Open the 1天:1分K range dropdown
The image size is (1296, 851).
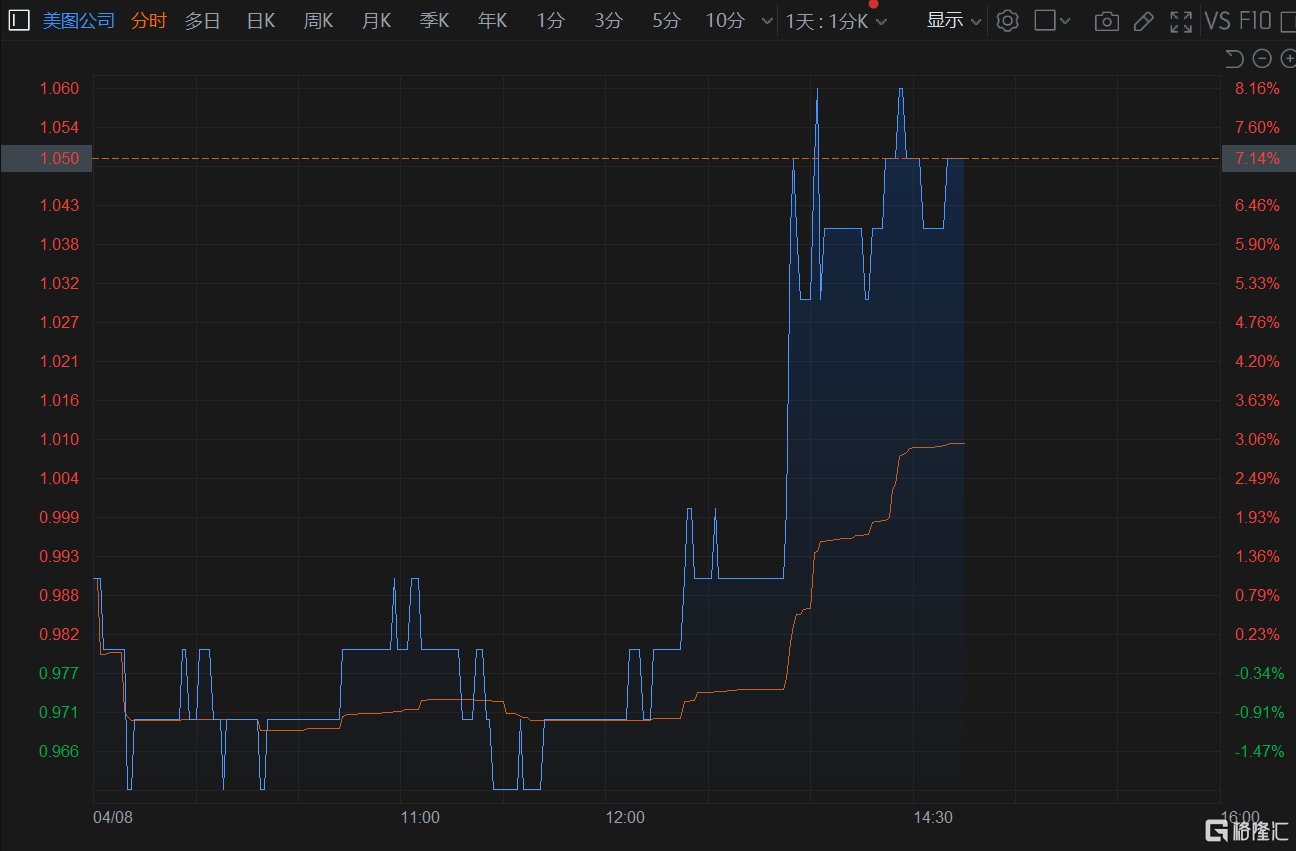tap(836, 21)
